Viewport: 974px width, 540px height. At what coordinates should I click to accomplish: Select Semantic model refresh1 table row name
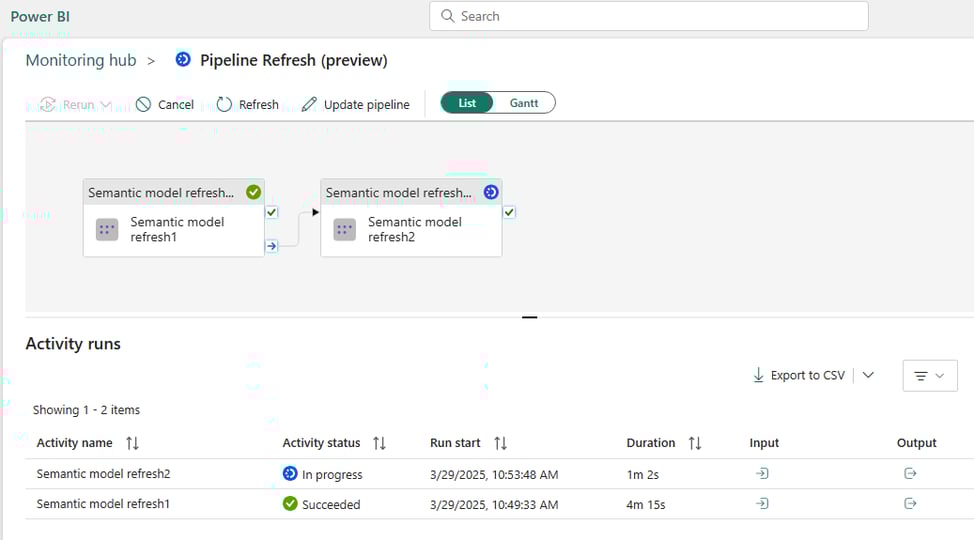point(103,503)
